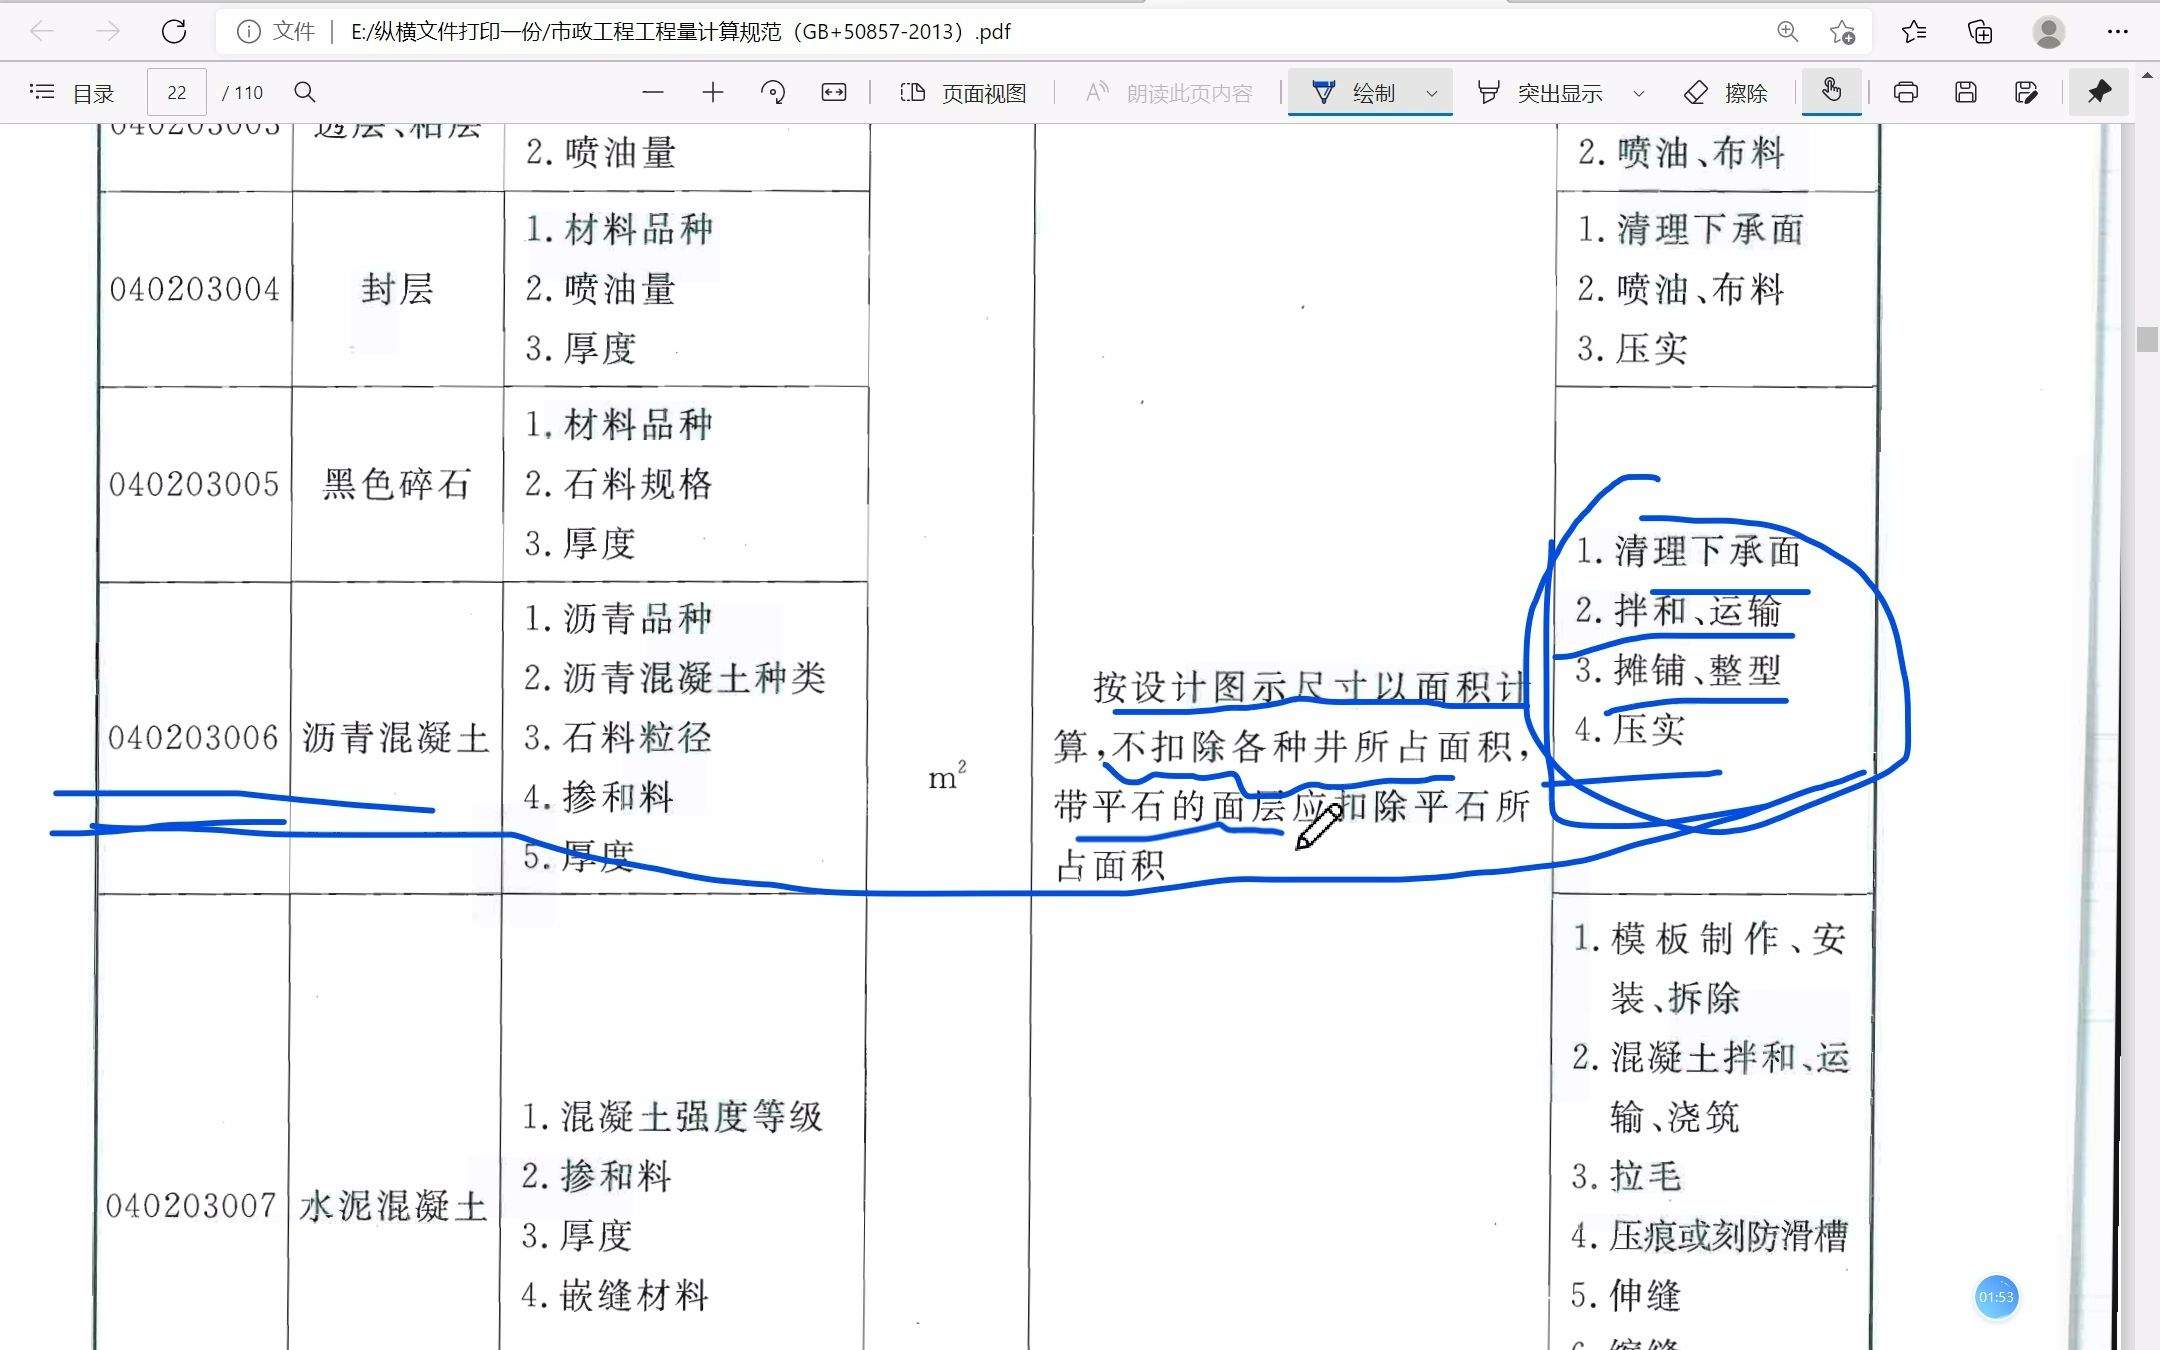Viewport: 2160px width, 1350px height.
Task: Open the PDF search tool
Action: tap(305, 93)
